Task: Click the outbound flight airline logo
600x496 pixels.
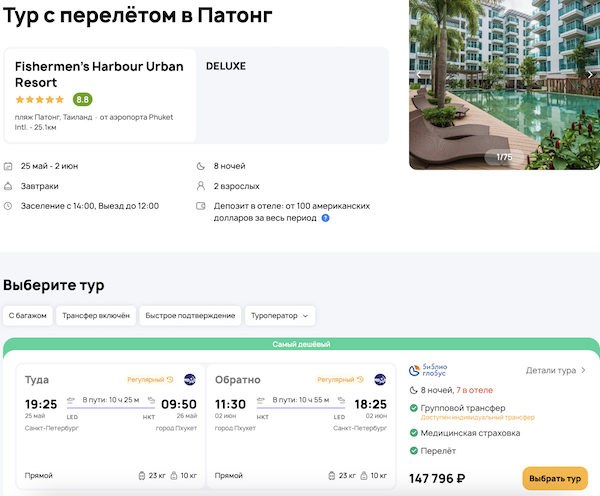Action: tap(190, 380)
